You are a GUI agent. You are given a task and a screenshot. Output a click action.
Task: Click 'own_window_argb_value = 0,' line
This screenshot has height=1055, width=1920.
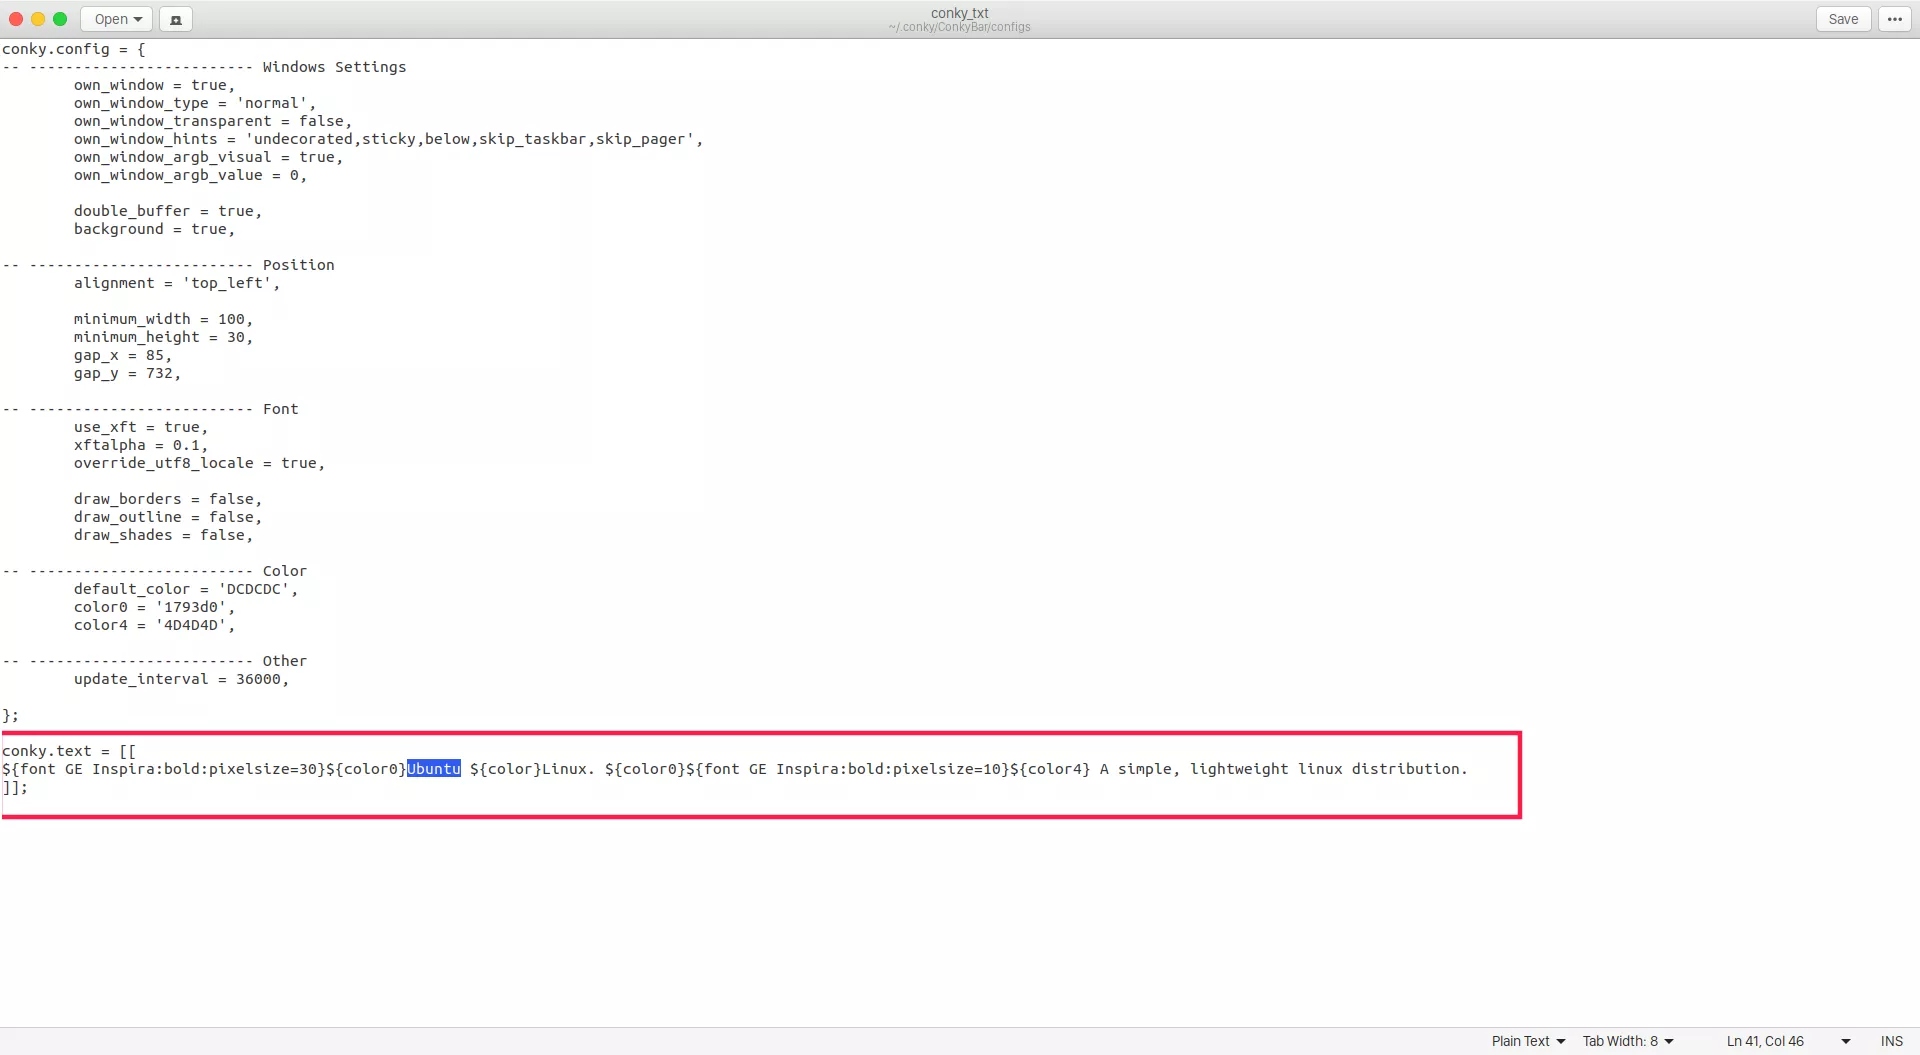190,175
